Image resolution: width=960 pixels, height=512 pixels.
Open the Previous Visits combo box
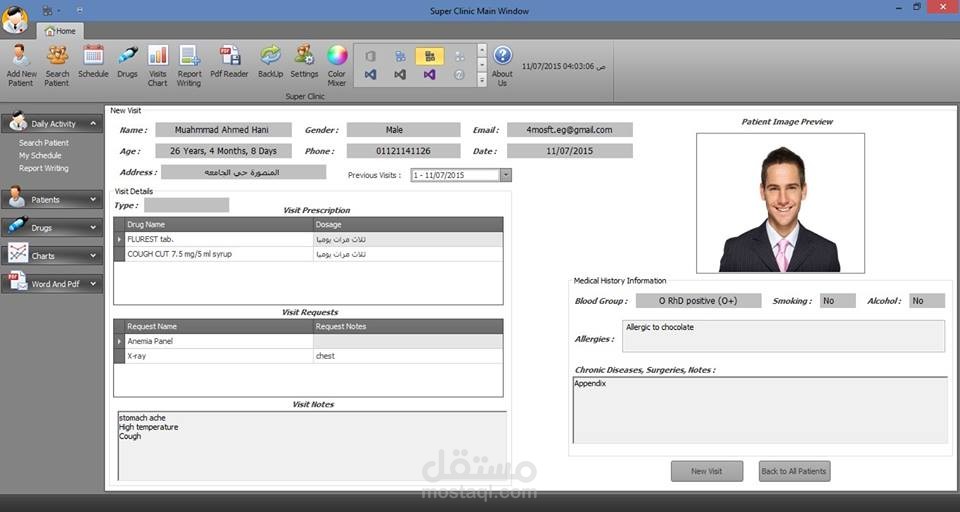click(x=461, y=175)
